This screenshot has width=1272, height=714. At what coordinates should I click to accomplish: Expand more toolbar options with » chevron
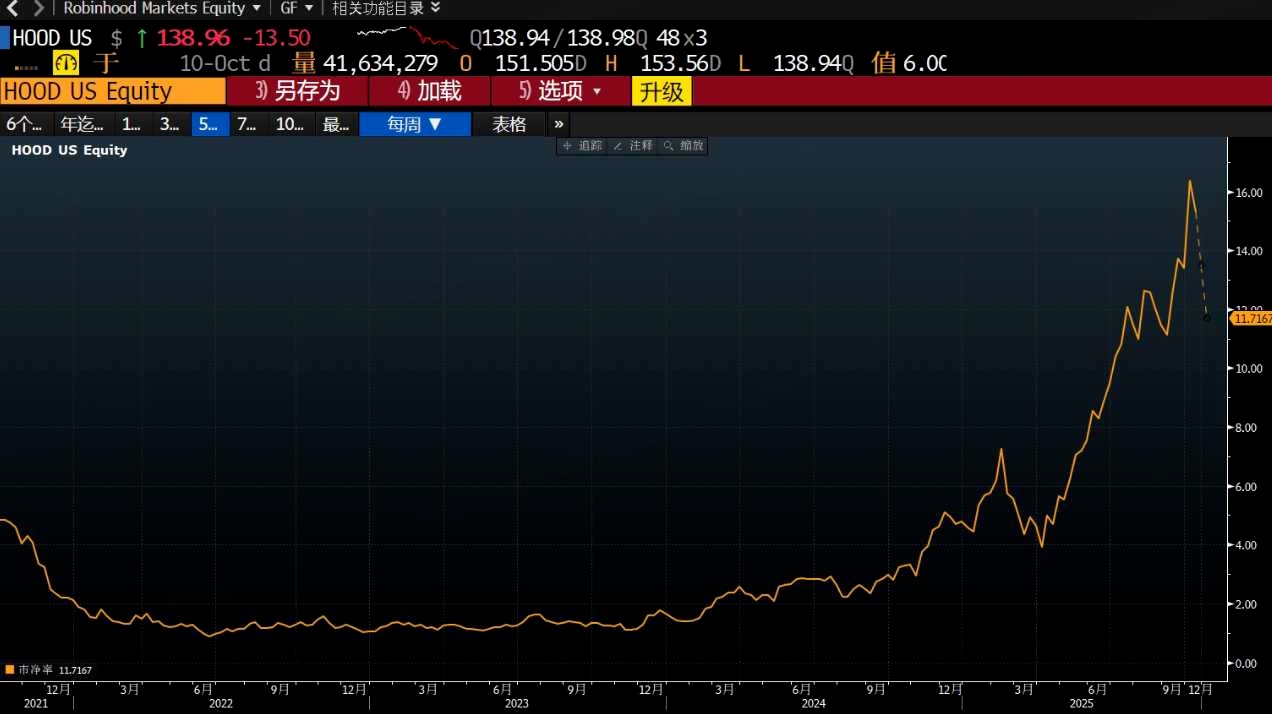(x=559, y=124)
